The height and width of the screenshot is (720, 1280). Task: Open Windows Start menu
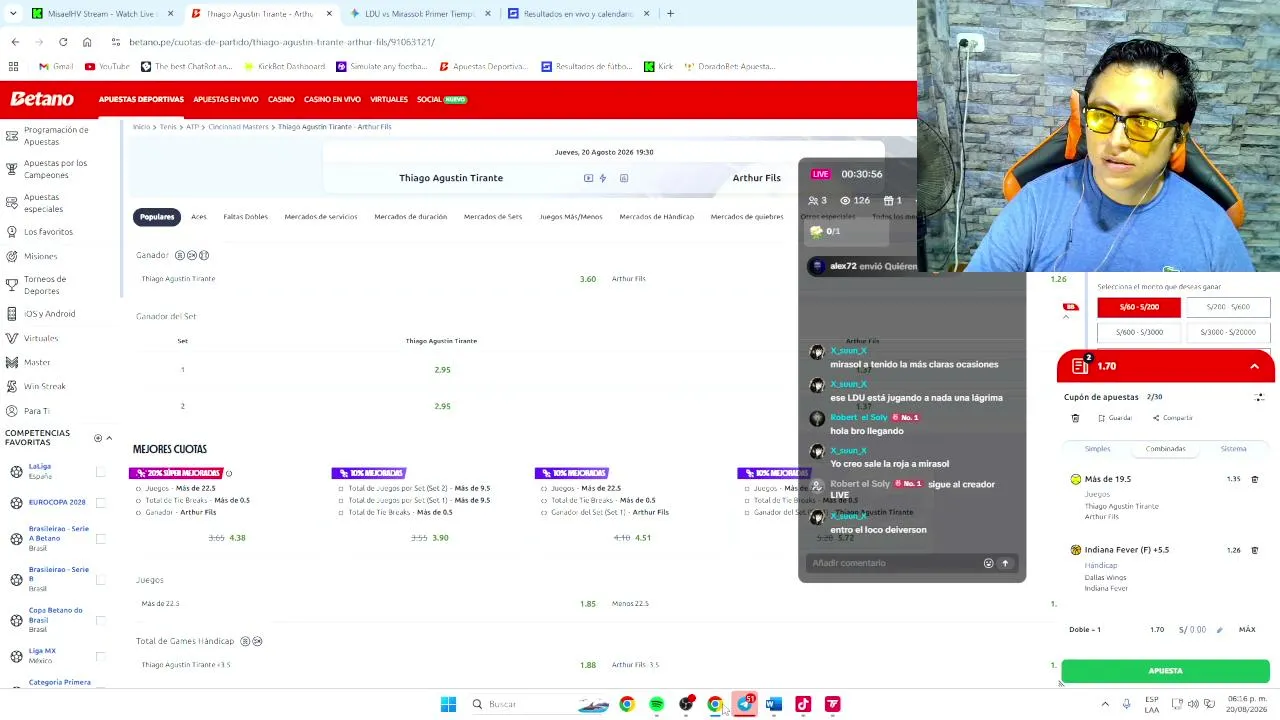[x=448, y=704]
